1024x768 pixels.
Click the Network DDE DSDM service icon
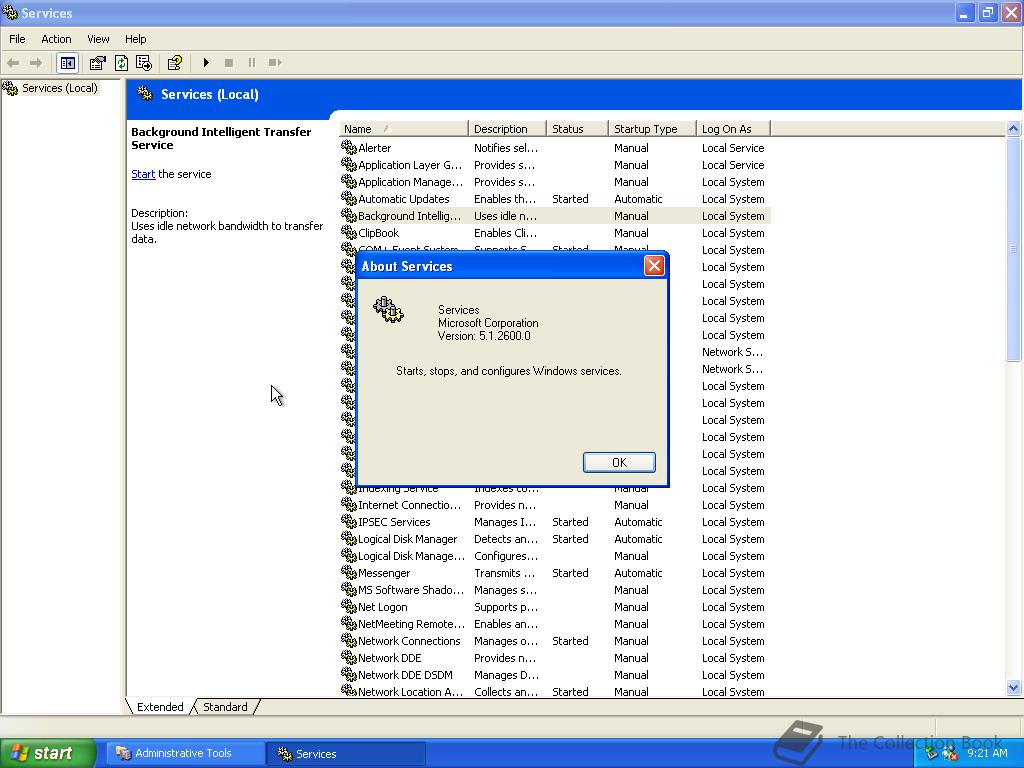pyautogui.click(x=349, y=675)
